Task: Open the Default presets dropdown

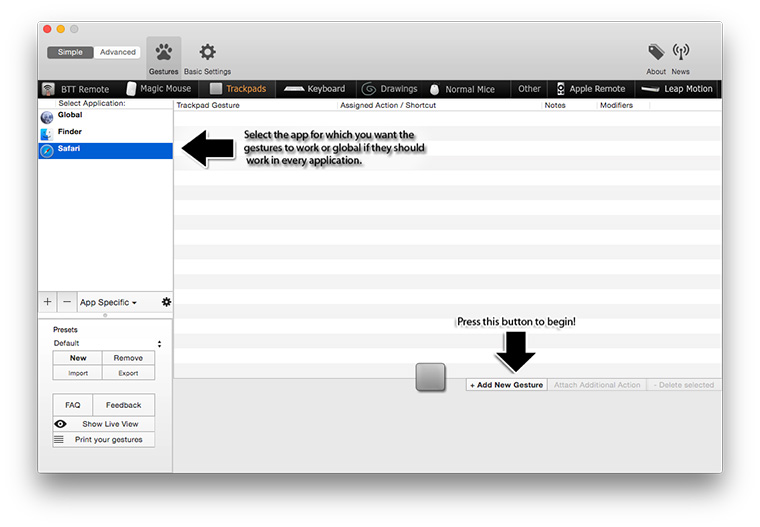Action: coord(107,343)
